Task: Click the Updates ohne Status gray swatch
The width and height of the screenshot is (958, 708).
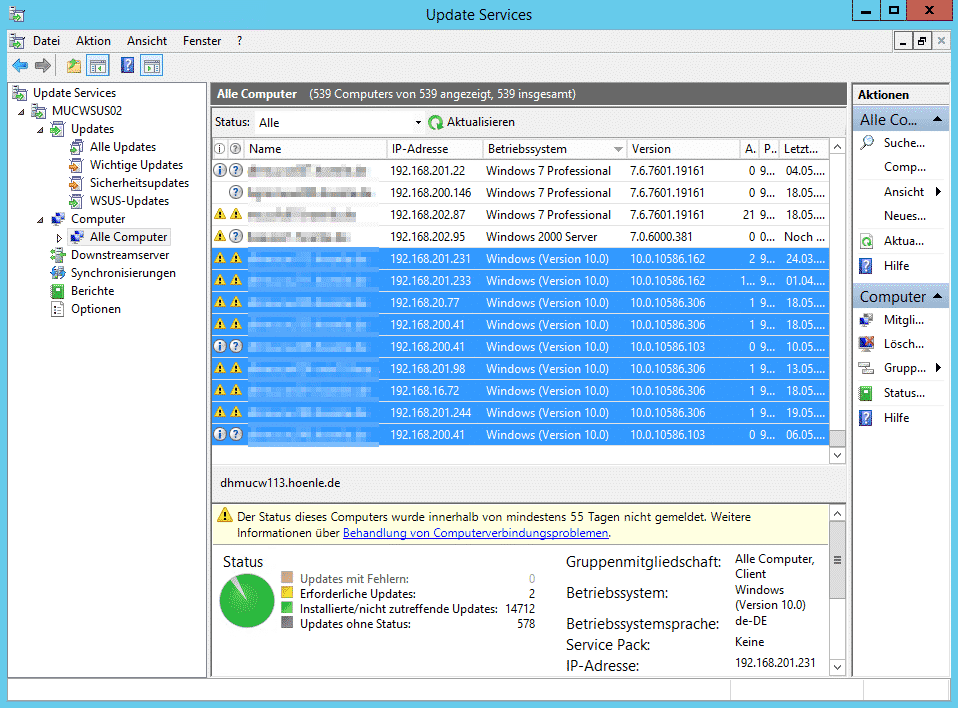Action: coord(287,622)
